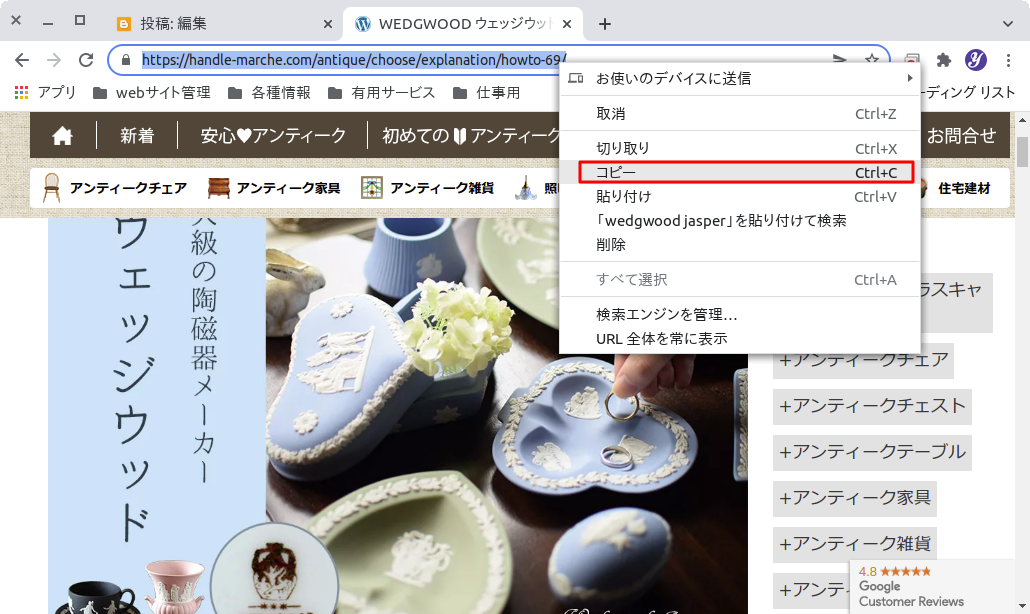Screen dimensions: 1030x614
Task: Open 初めてのアンティーク navigation link
Action: 470,136
